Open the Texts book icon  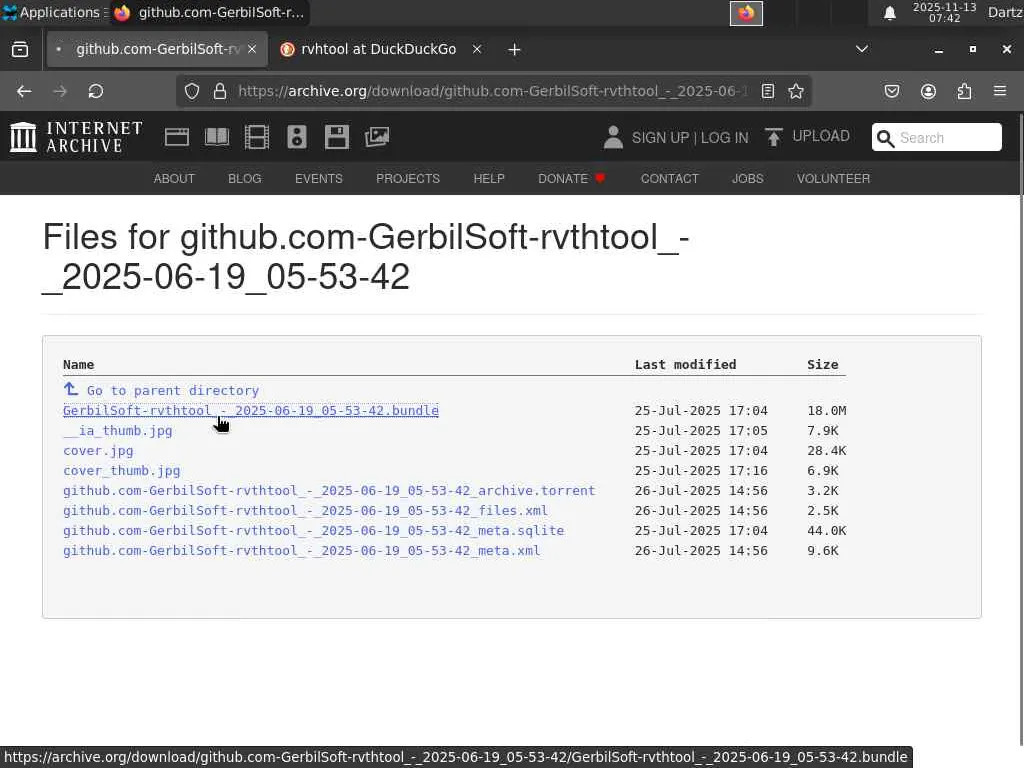(x=217, y=137)
